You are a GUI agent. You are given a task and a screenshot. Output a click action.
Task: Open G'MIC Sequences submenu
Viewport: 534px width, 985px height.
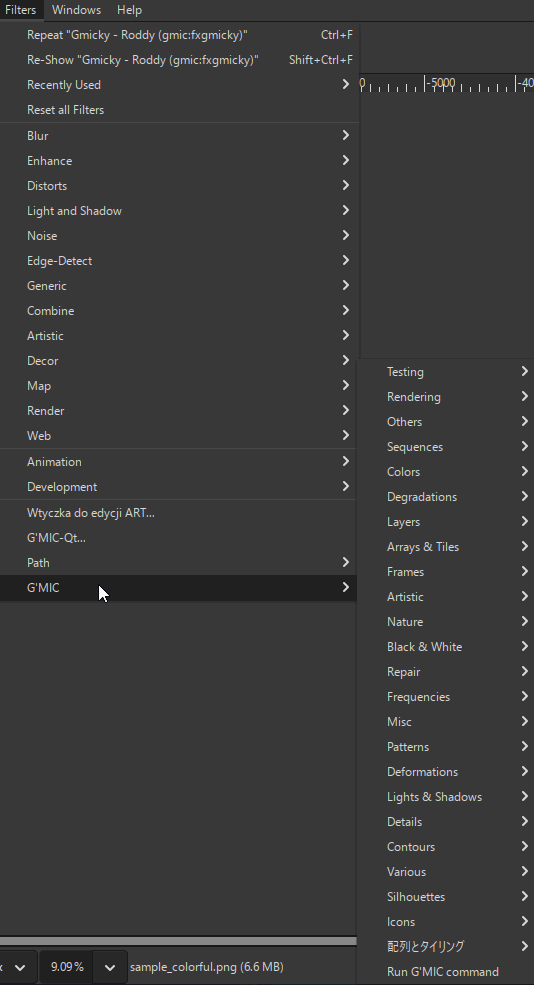tap(445, 447)
